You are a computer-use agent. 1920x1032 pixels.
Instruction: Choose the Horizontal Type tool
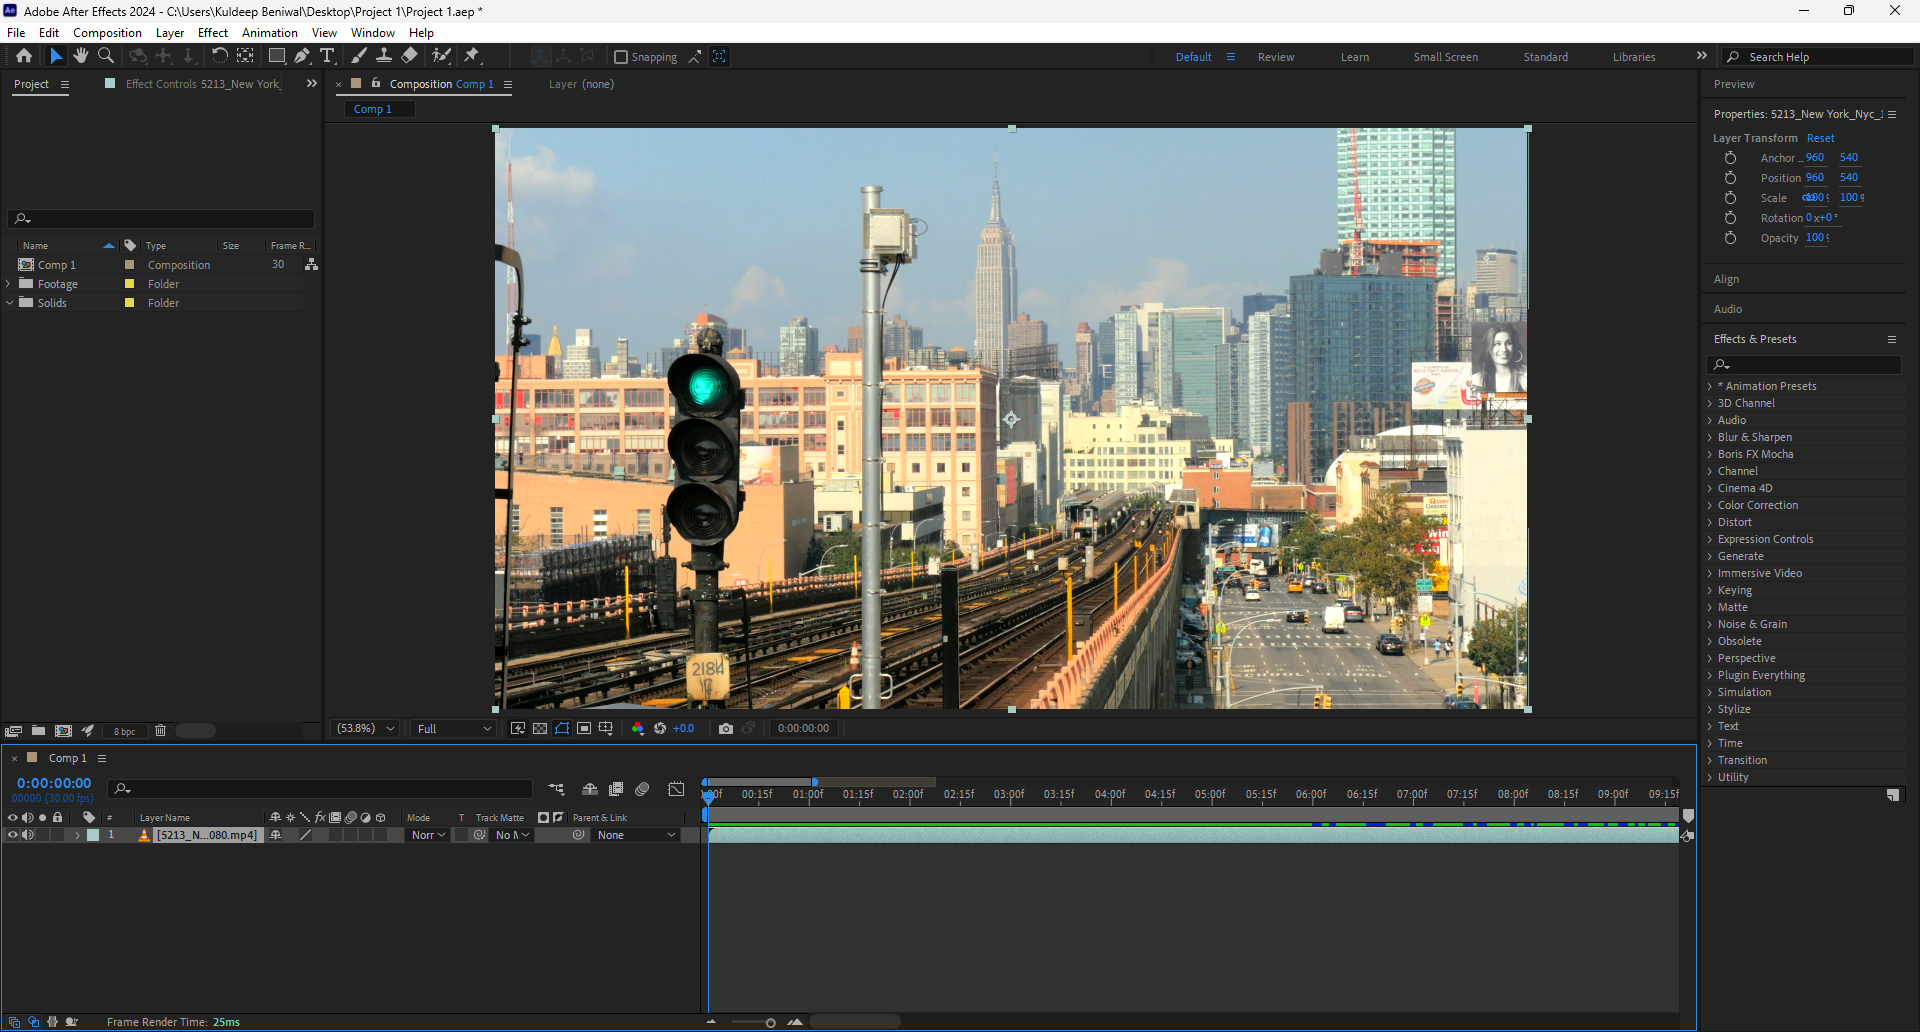point(327,56)
